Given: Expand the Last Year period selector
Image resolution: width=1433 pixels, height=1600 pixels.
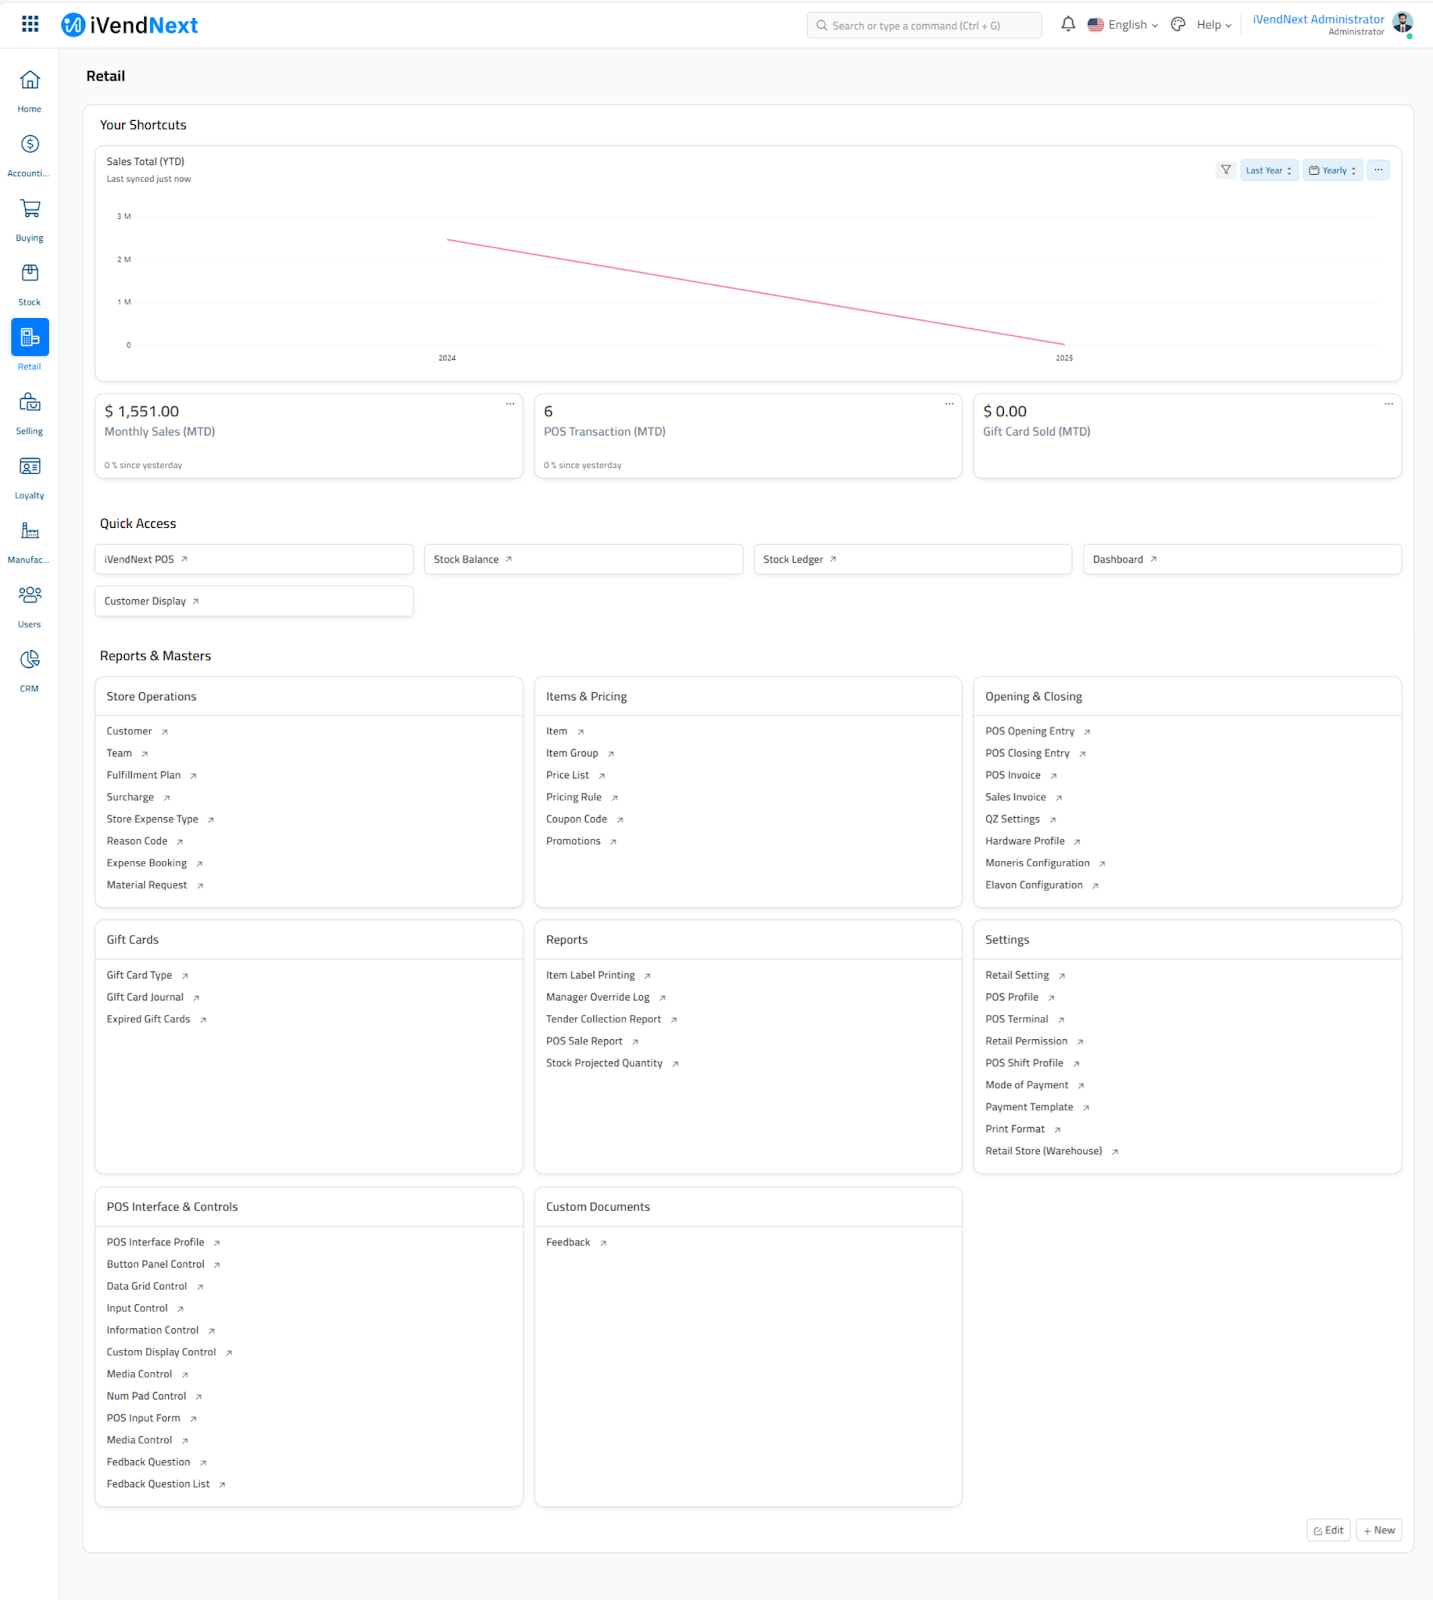Looking at the screenshot, I should (1269, 171).
